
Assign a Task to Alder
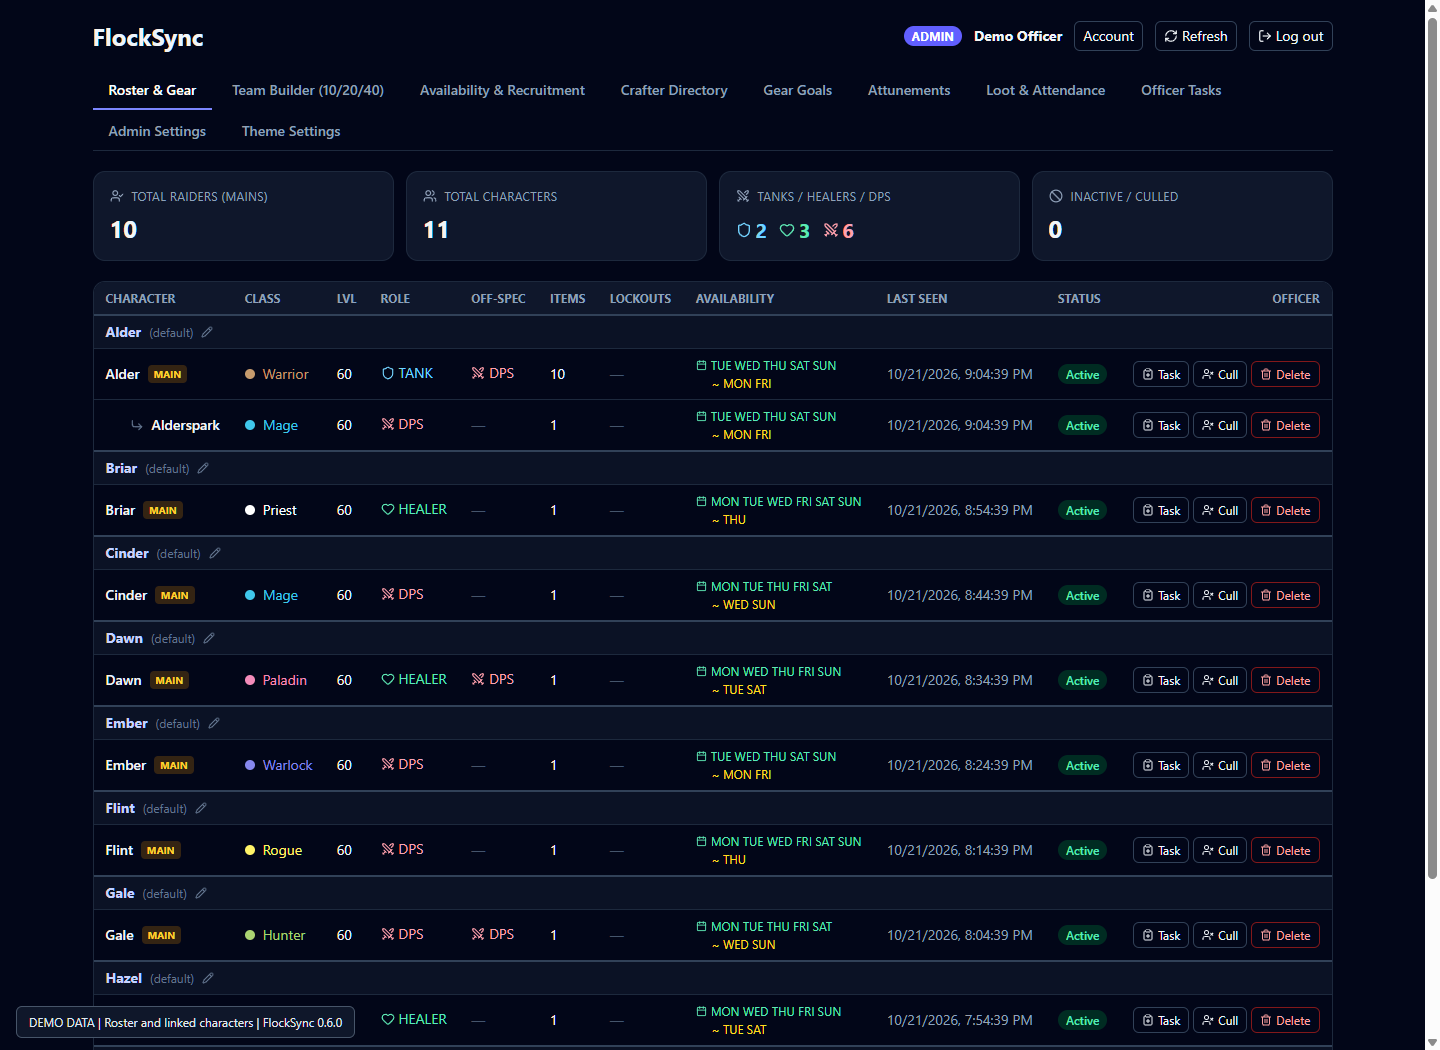tap(1161, 374)
